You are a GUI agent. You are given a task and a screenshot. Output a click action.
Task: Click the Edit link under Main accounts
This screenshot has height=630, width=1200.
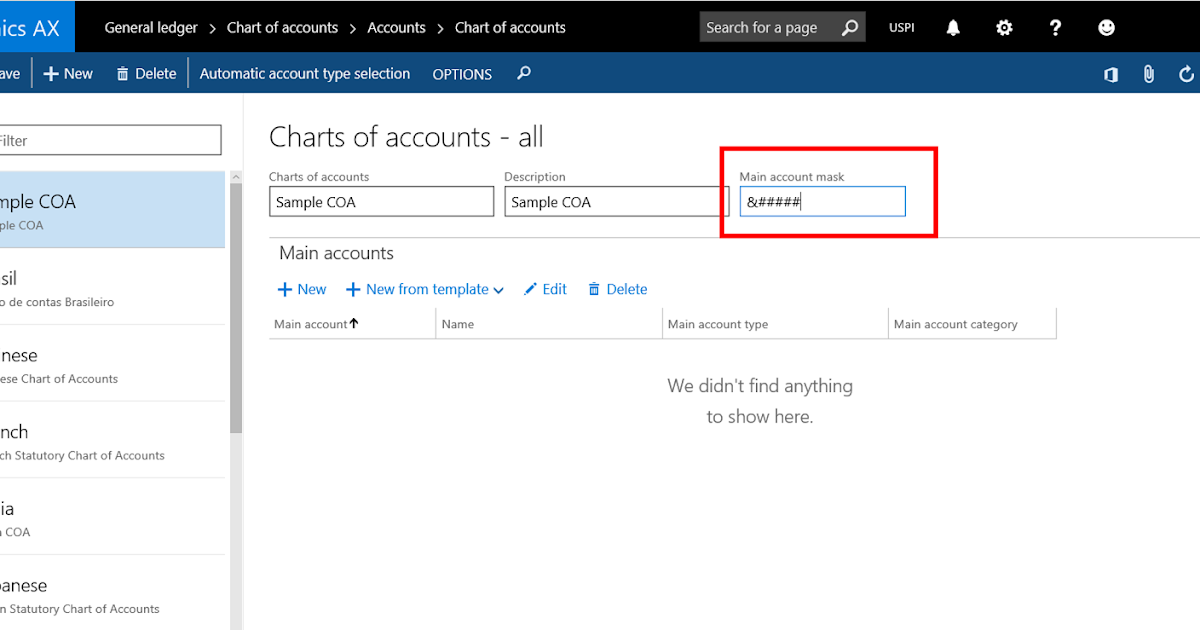545,289
